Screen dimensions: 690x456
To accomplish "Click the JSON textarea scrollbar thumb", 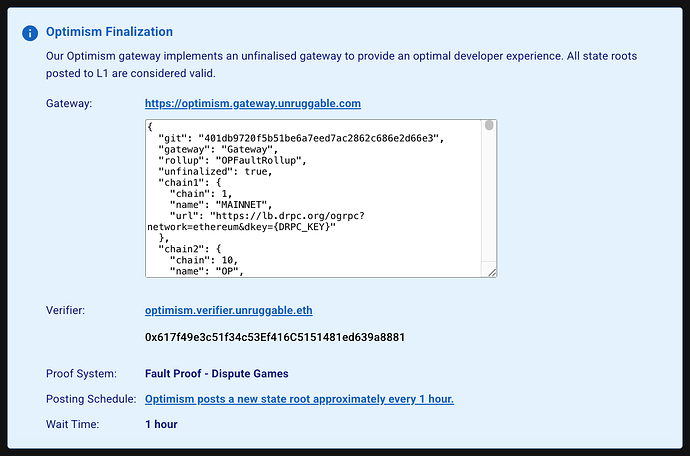I will (489, 125).
